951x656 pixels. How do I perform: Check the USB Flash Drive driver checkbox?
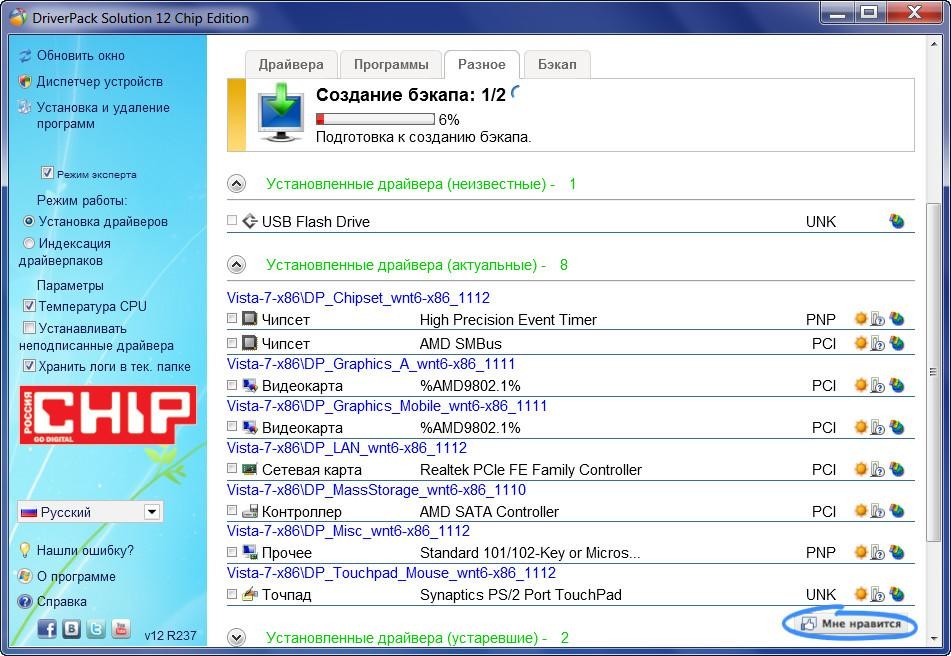[x=232, y=220]
